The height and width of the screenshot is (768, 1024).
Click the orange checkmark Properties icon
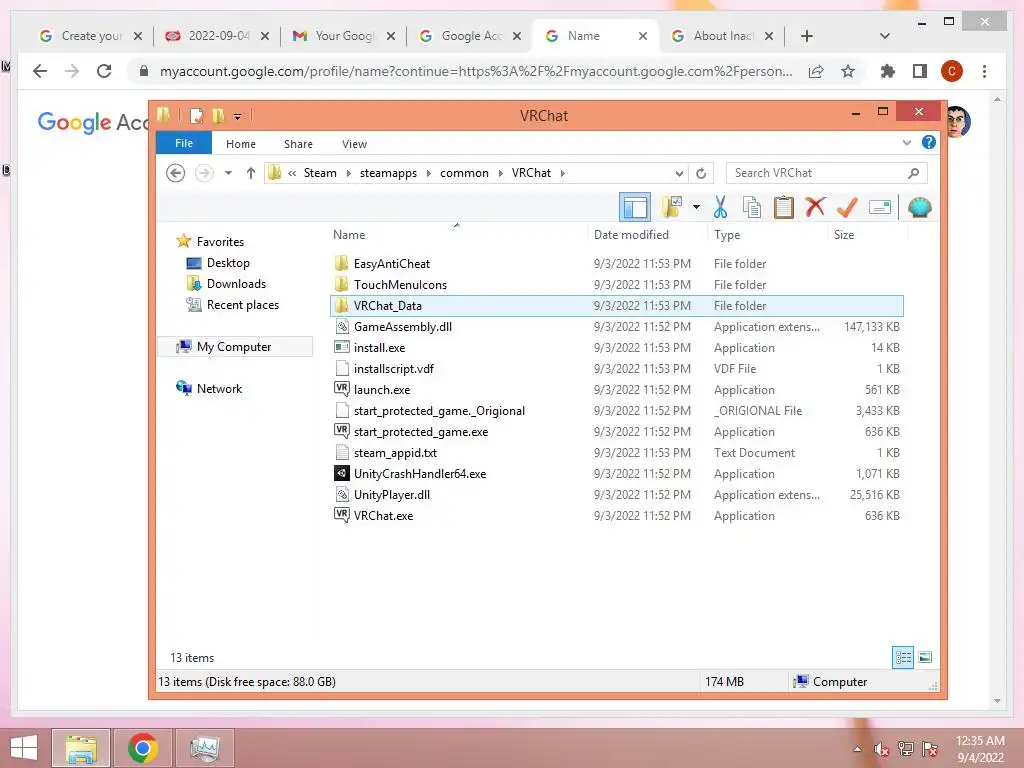(x=847, y=208)
